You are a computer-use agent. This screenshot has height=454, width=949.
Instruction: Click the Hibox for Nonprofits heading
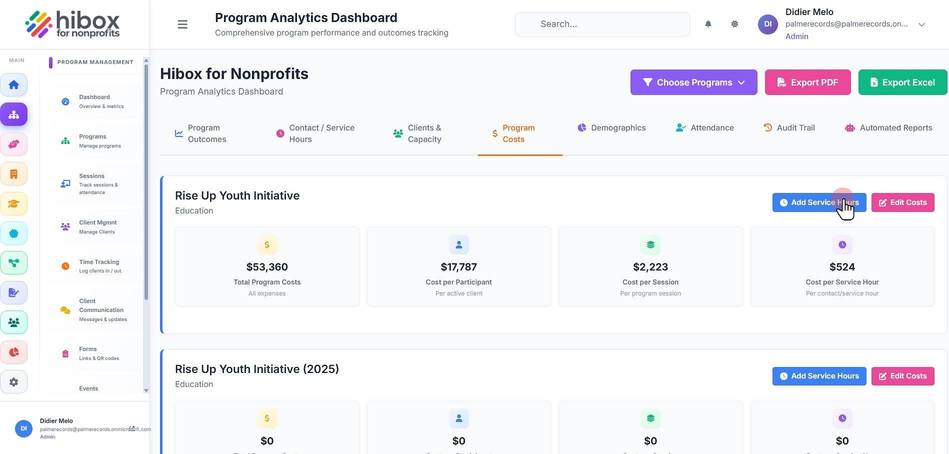click(234, 74)
